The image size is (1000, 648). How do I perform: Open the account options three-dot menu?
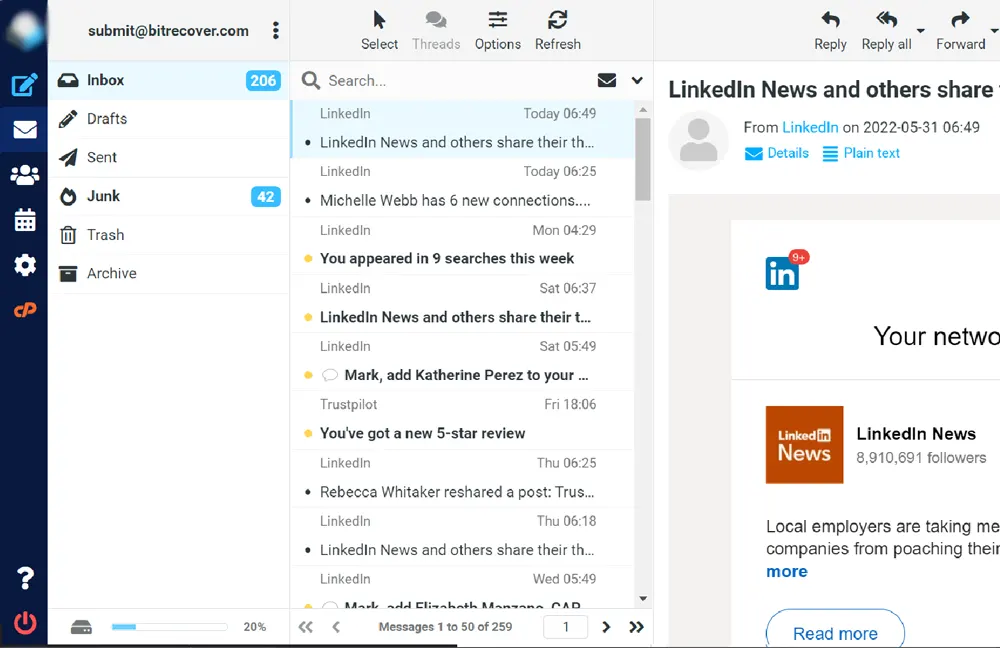(x=276, y=31)
